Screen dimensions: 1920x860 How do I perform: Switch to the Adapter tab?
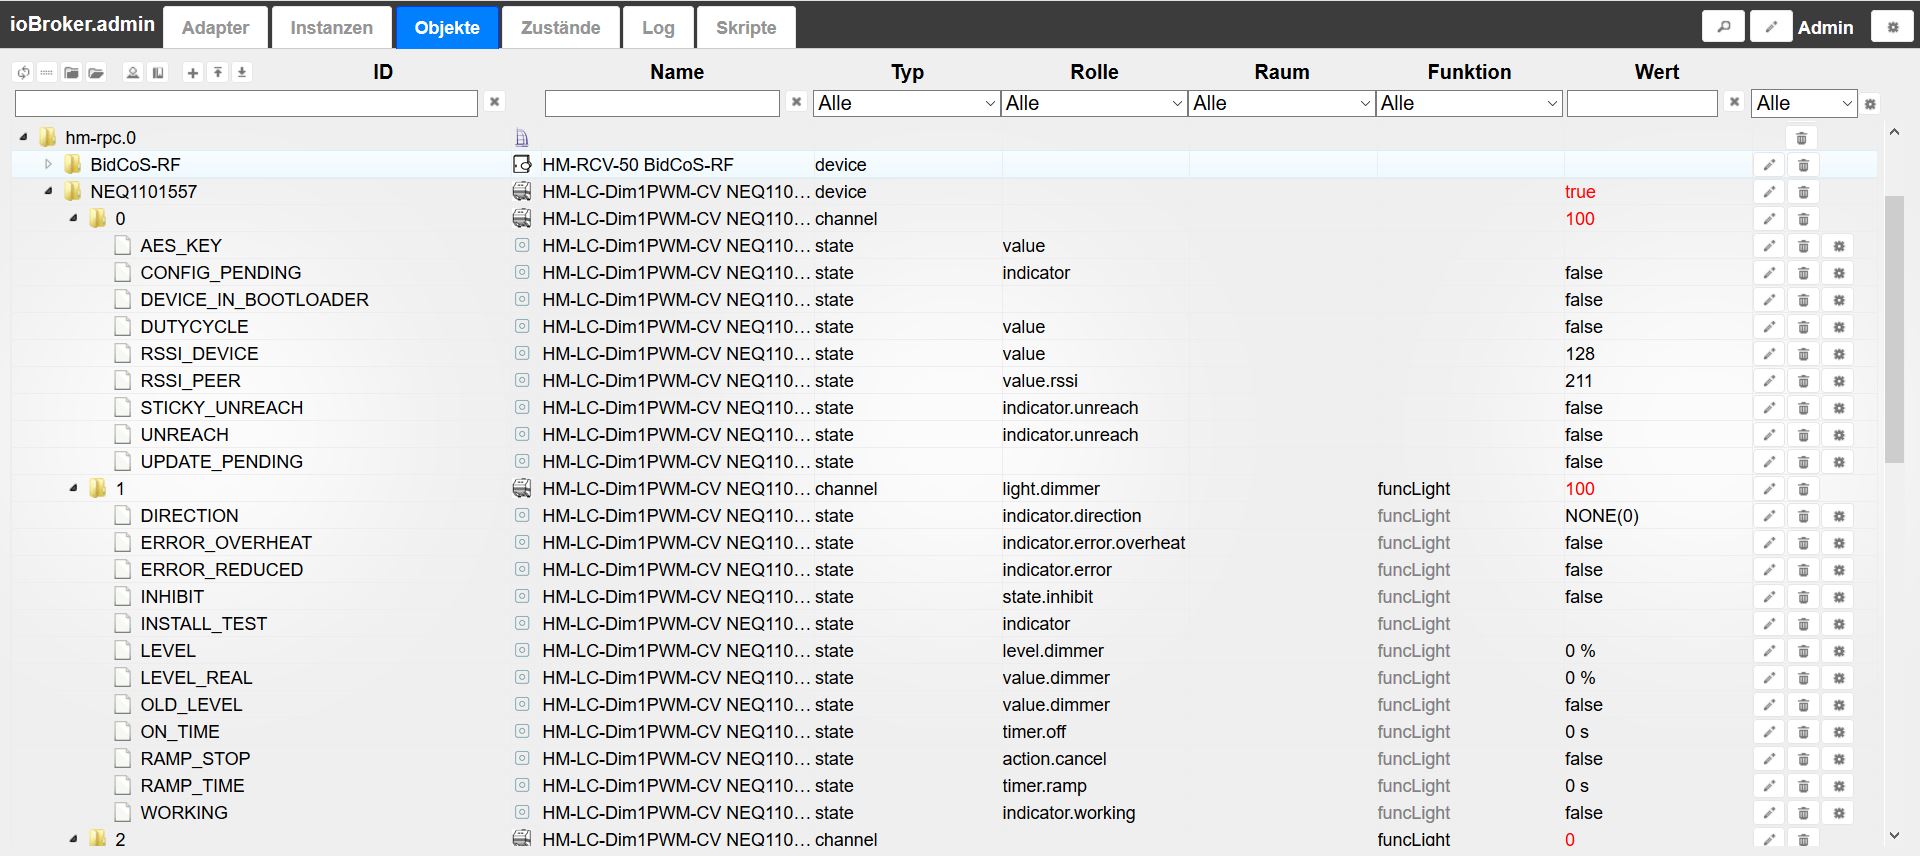[x=216, y=27]
